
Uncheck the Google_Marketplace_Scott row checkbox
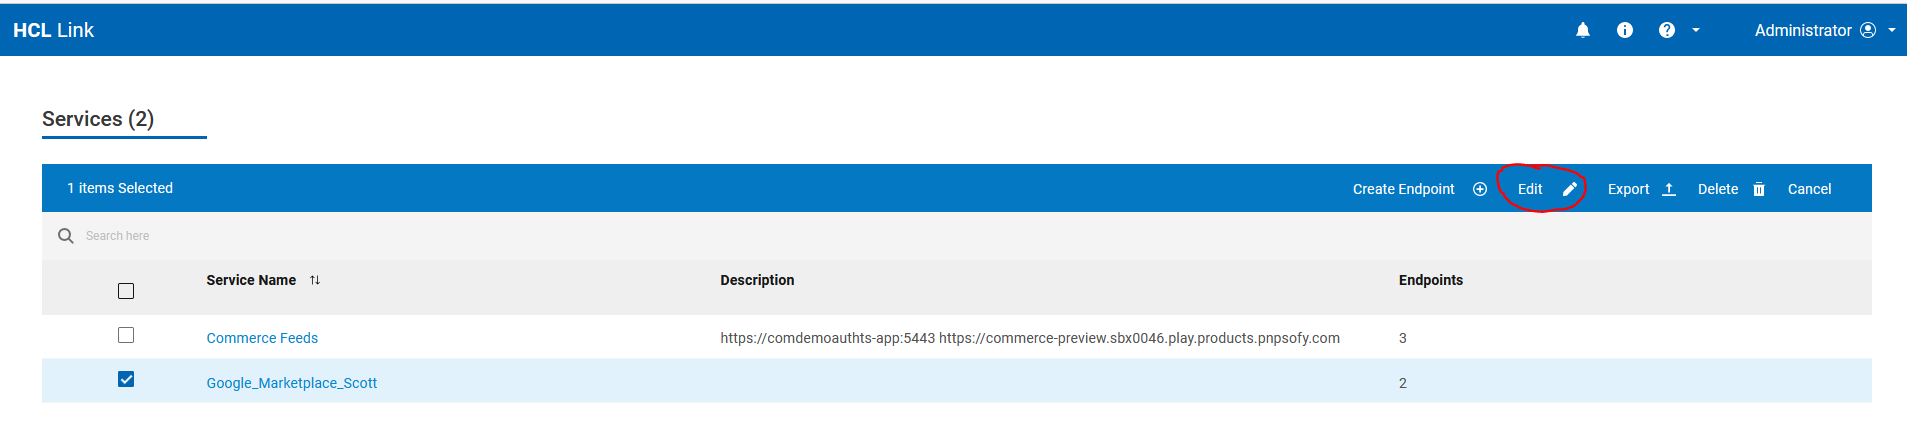(126, 379)
